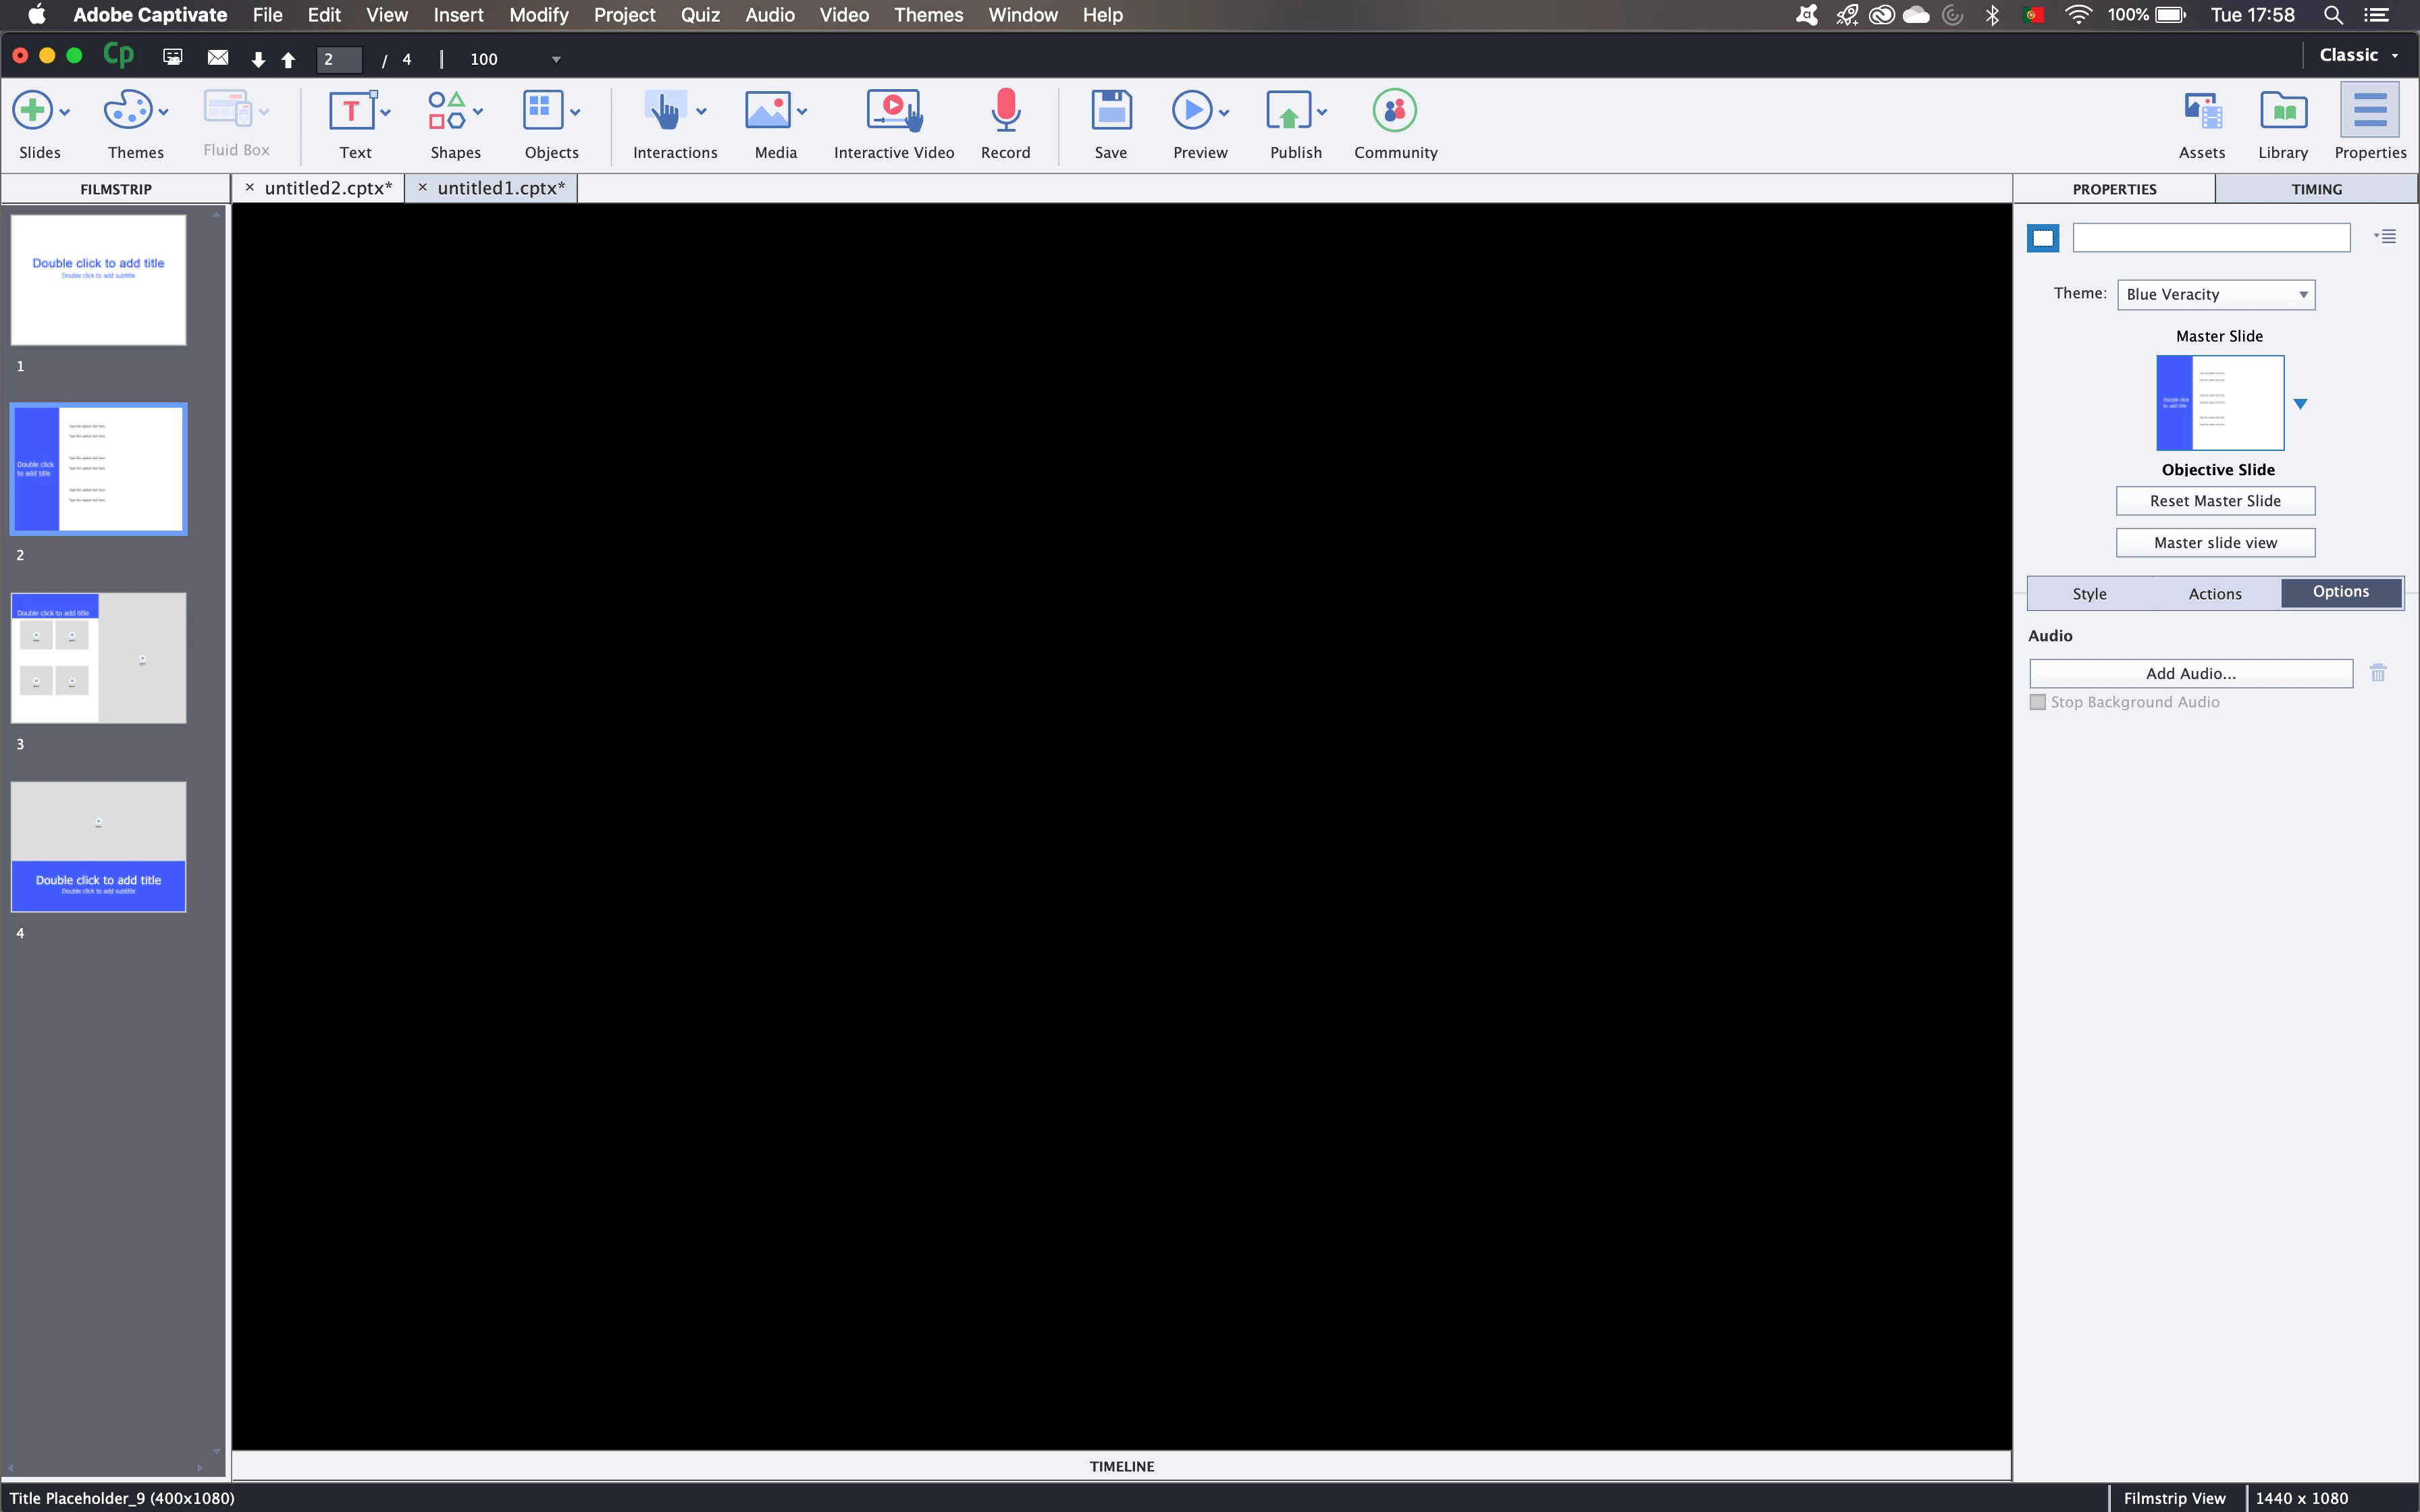This screenshot has width=2420, height=1512.
Task: Click the Record microphone icon
Action: (1005, 112)
